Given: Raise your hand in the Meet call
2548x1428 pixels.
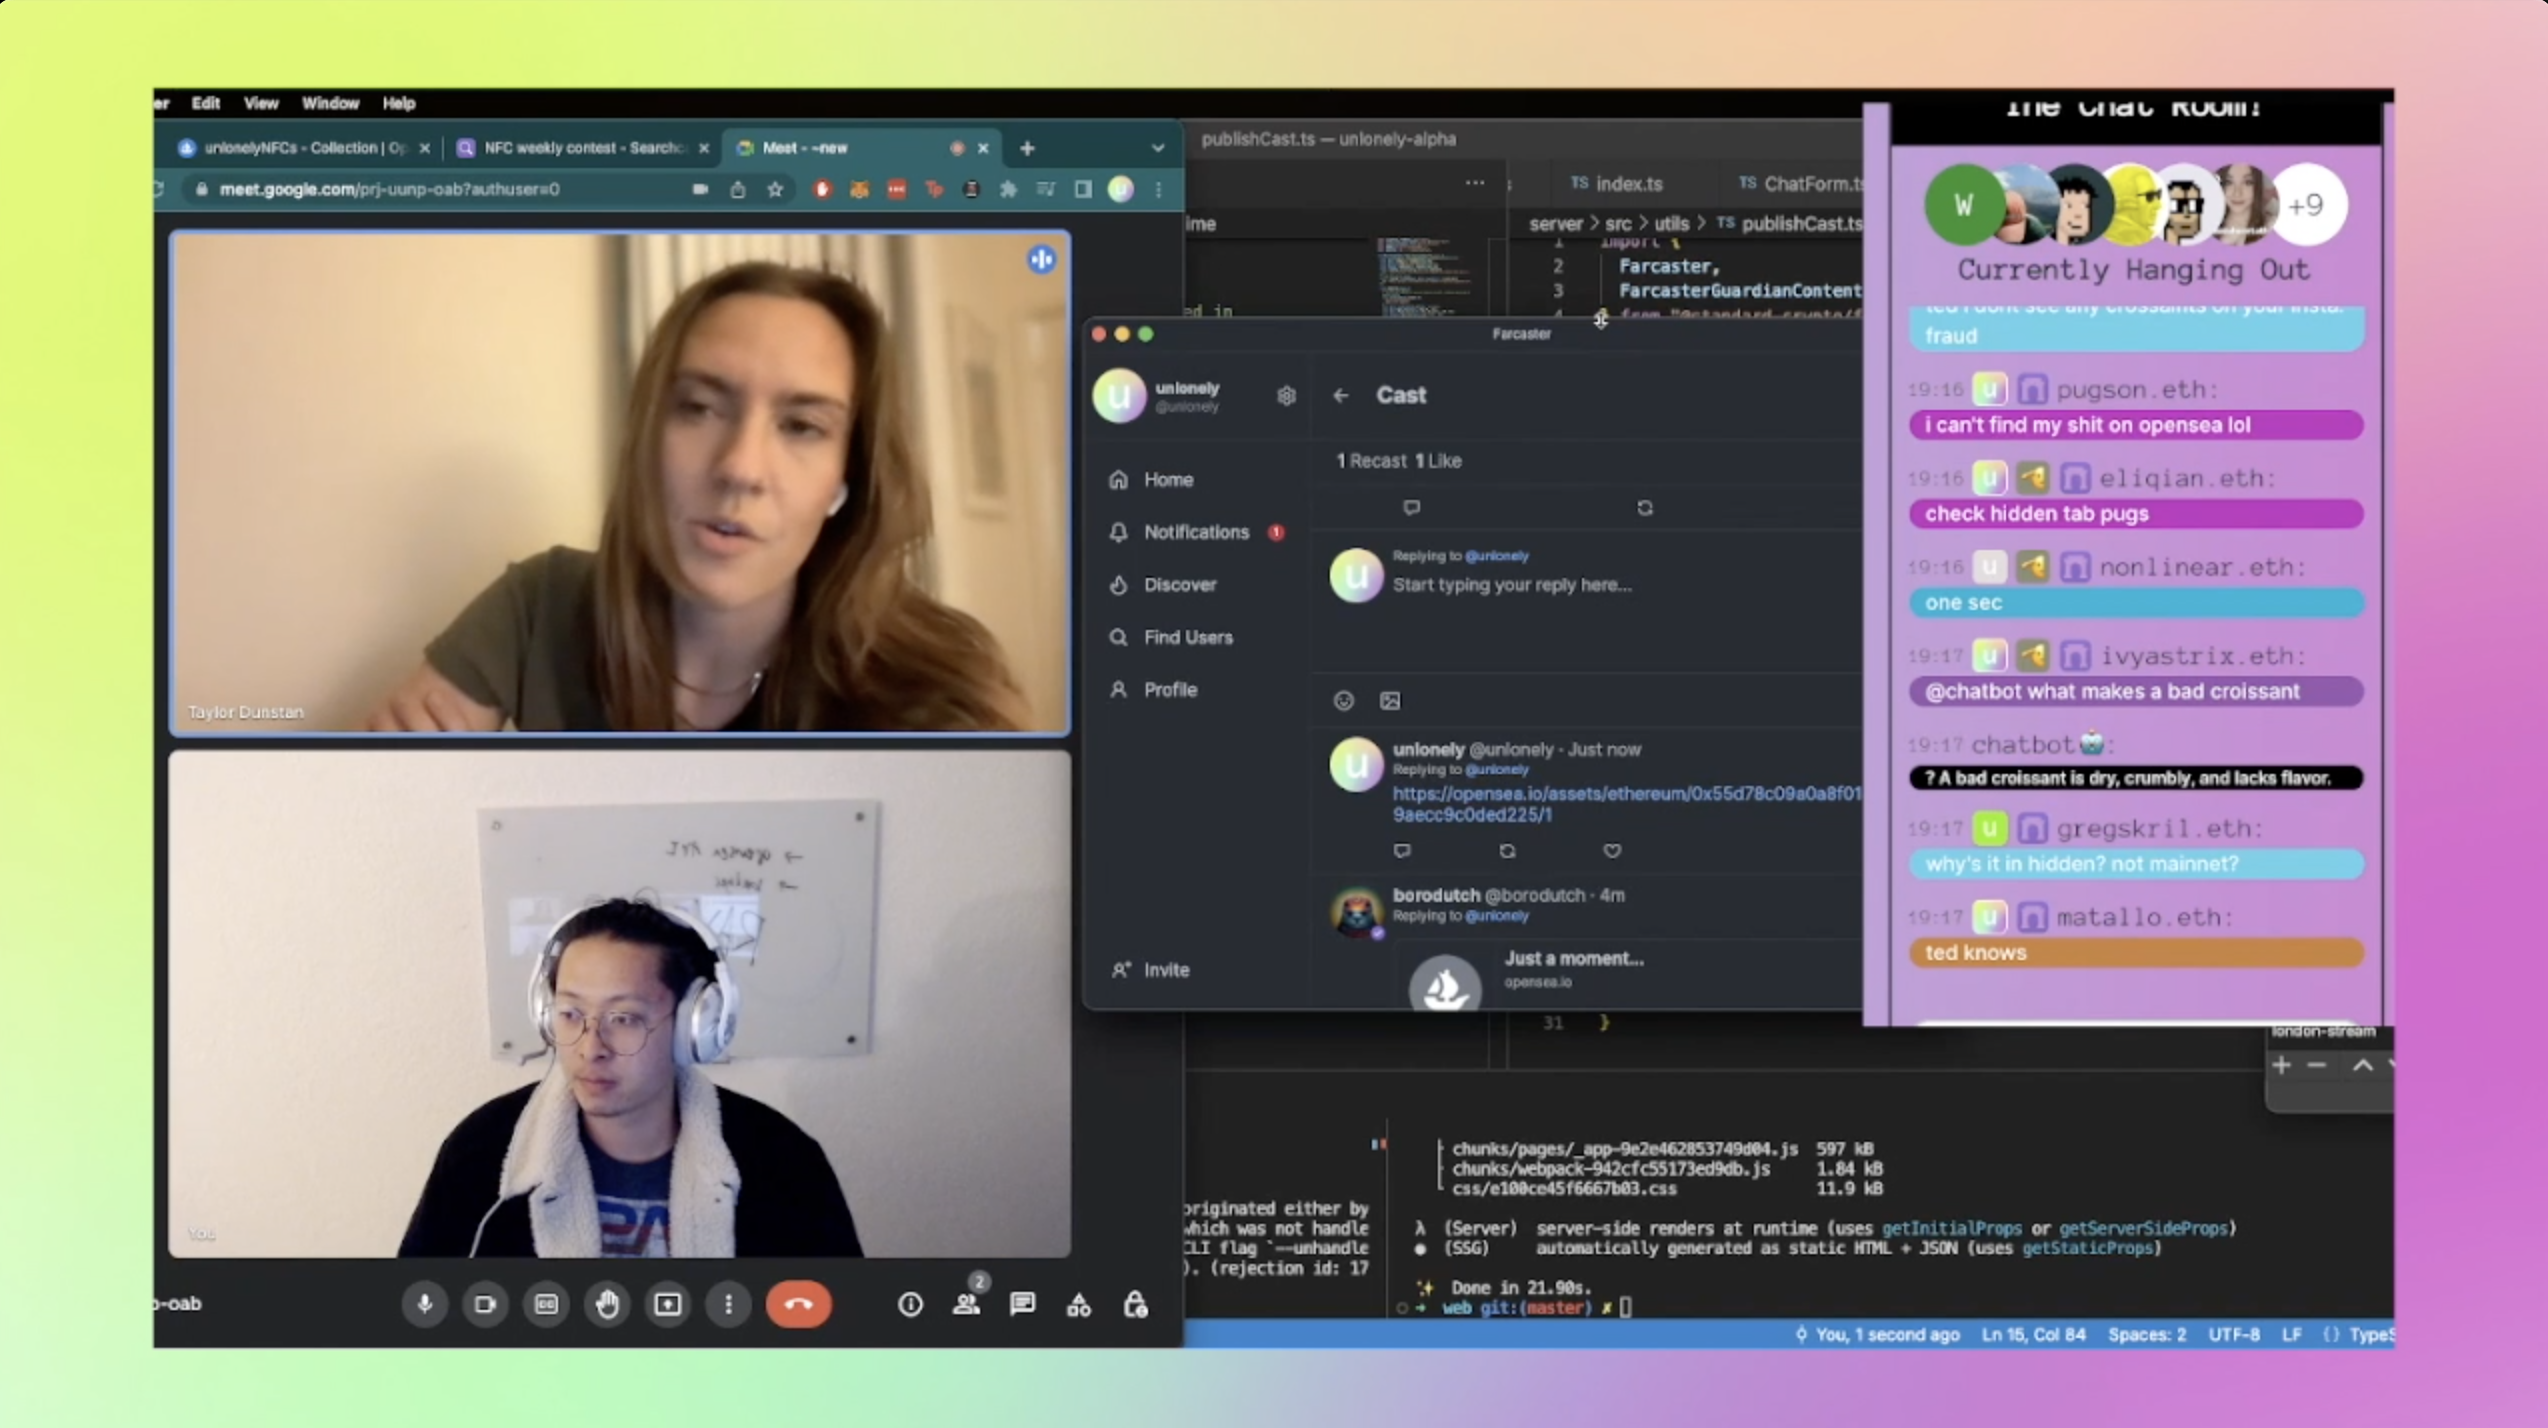Looking at the screenshot, I should coord(607,1304).
